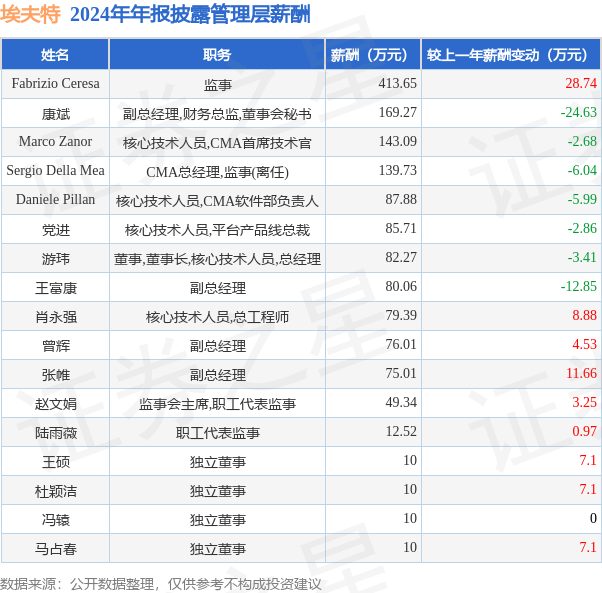Select the name Fabrizio Ceresa
The image size is (602, 593).
pos(55,83)
